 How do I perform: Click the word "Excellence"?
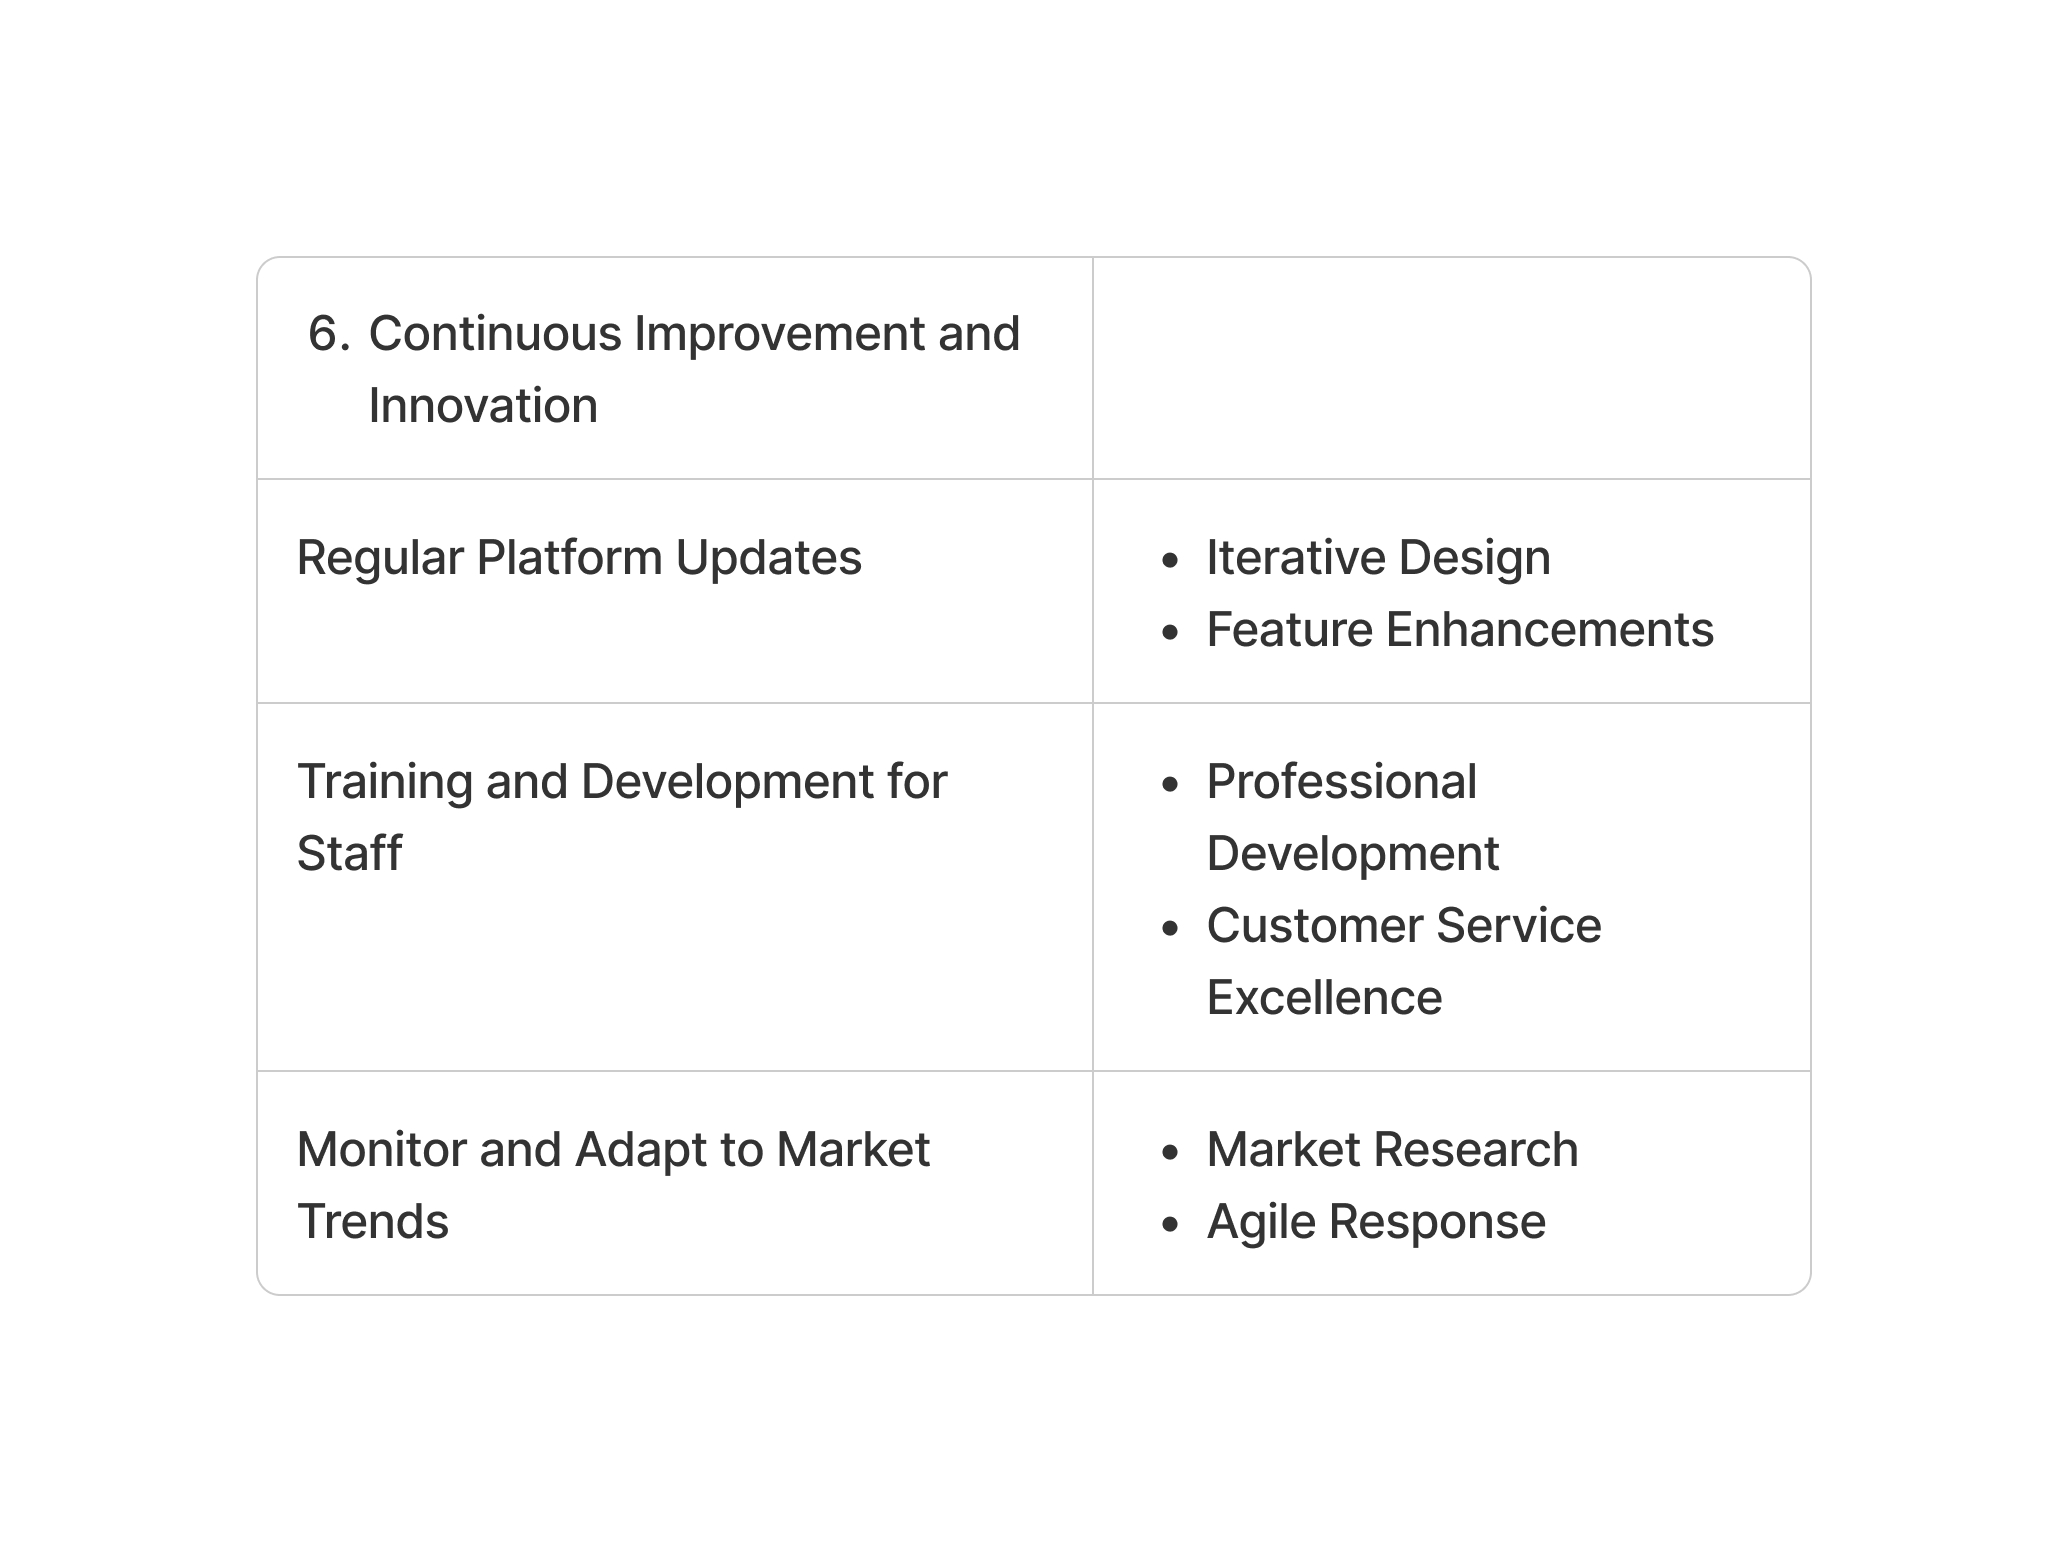[1324, 998]
